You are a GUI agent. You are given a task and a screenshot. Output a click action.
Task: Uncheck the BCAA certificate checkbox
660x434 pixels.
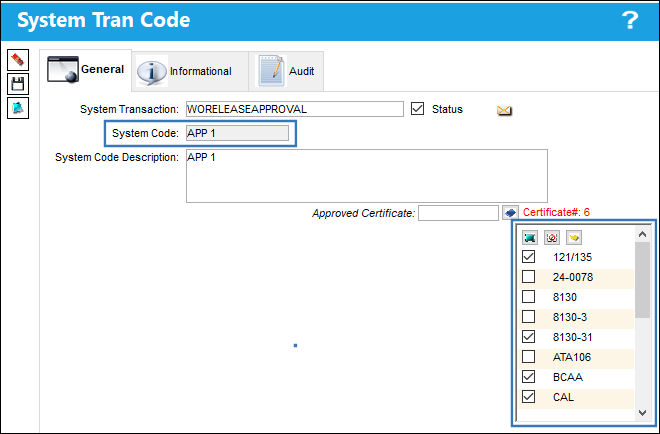pyautogui.click(x=528, y=376)
